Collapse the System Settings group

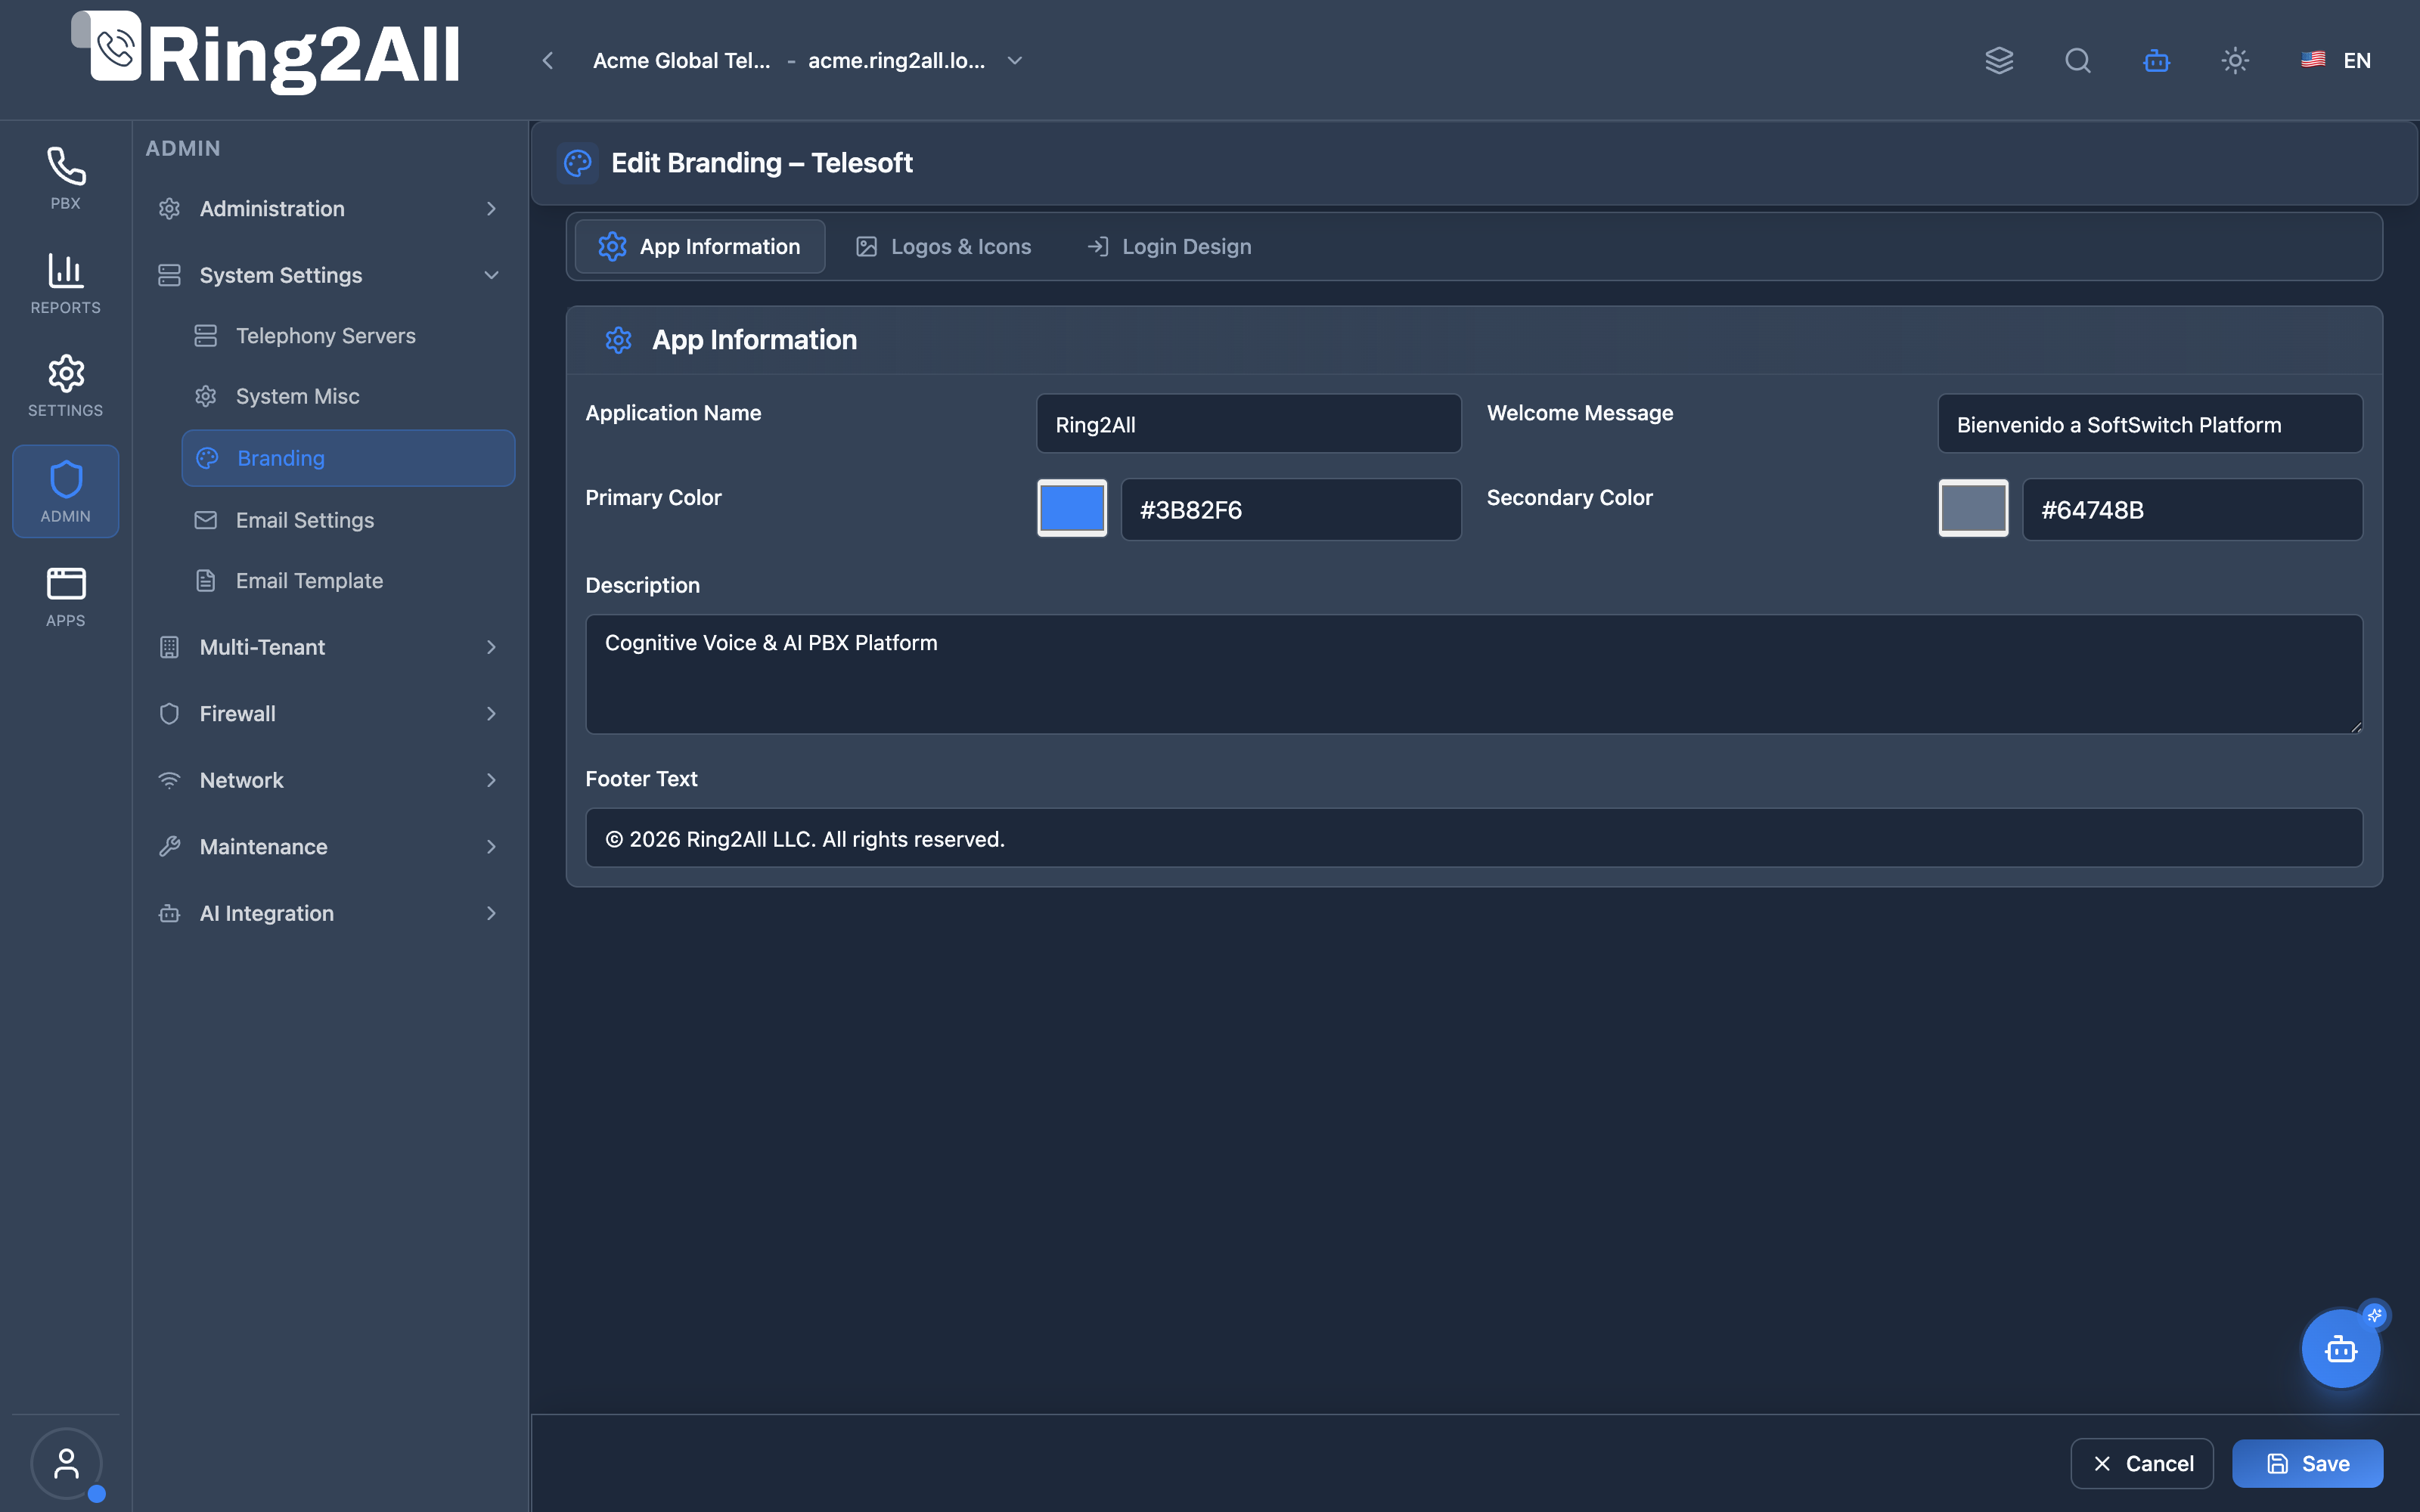point(329,275)
